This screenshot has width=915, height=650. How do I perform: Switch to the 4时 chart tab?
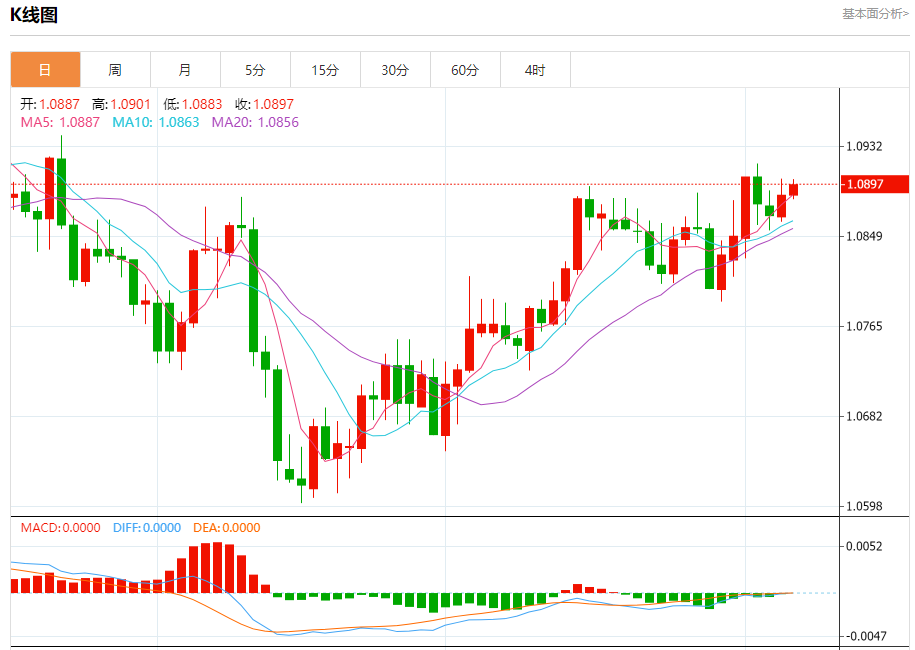535,70
